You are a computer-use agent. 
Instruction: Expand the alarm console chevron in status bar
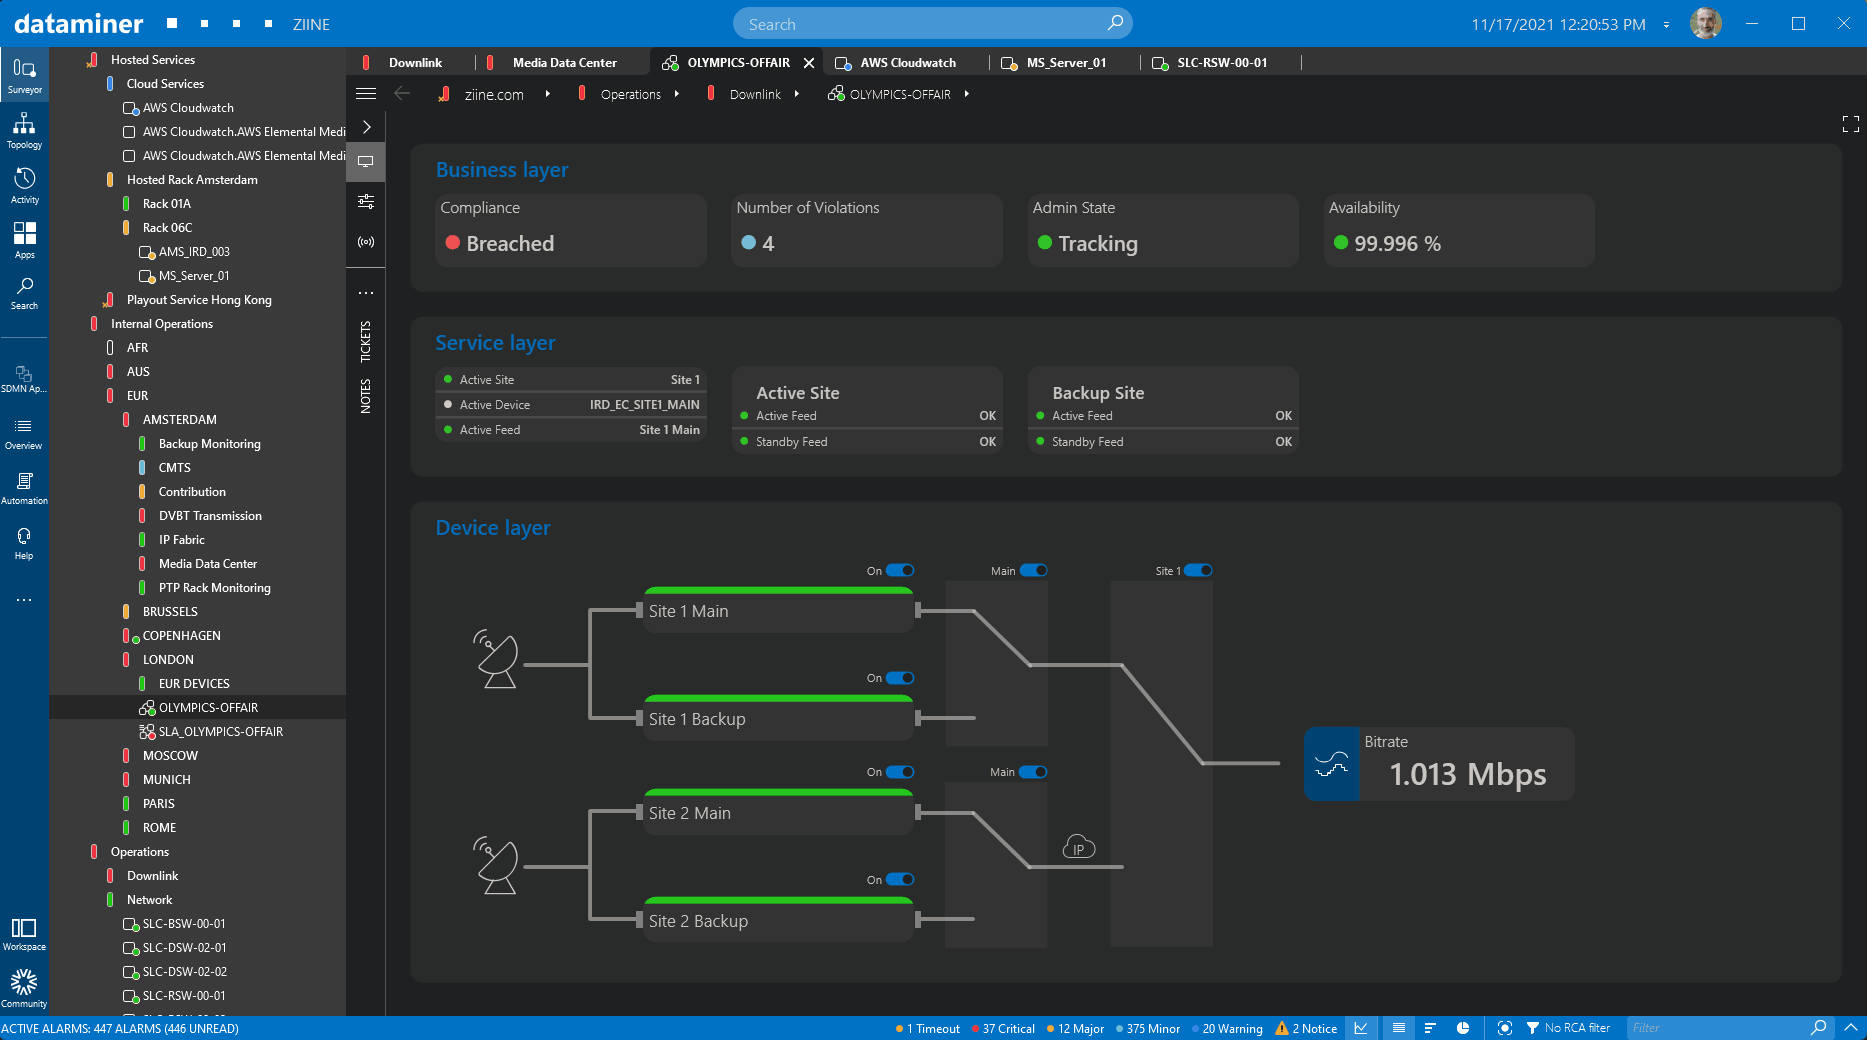pyautogui.click(x=1851, y=1027)
